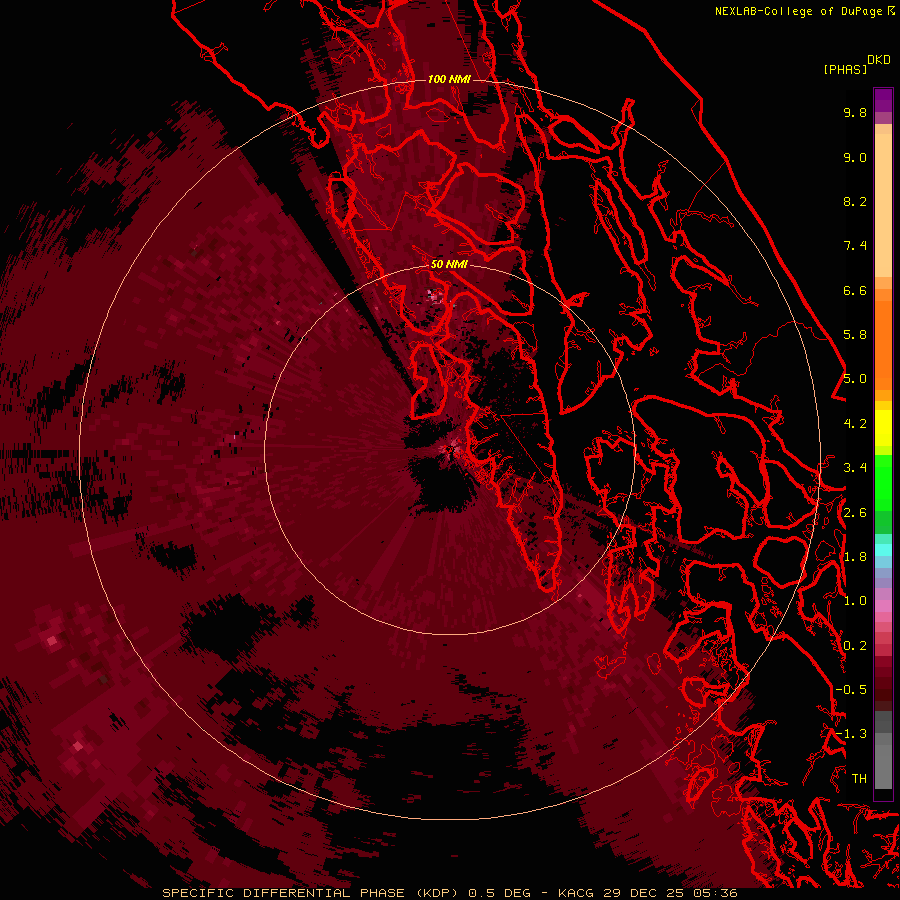Click the '7.4' color scale value
This screenshot has width=900, height=900.
(x=855, y=246)
